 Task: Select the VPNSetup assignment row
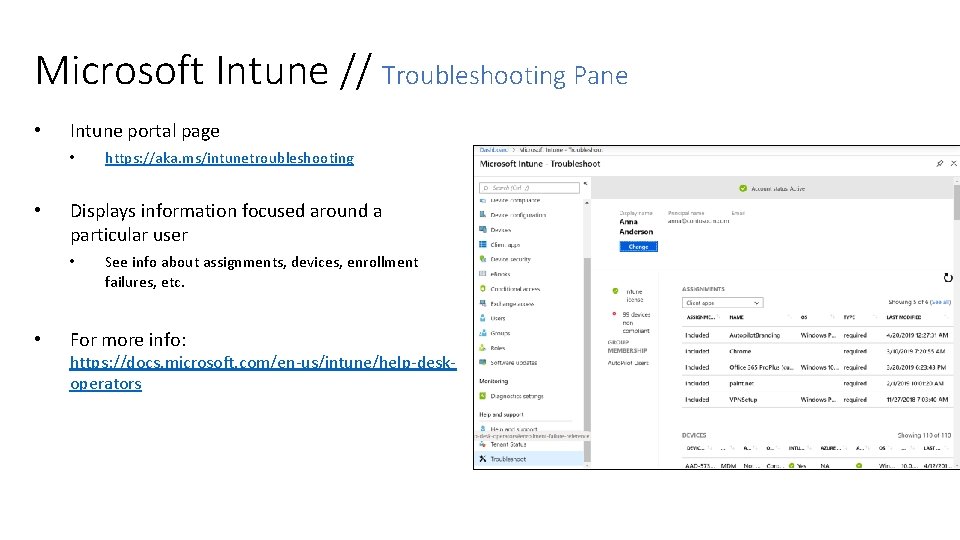click(817, 399)
